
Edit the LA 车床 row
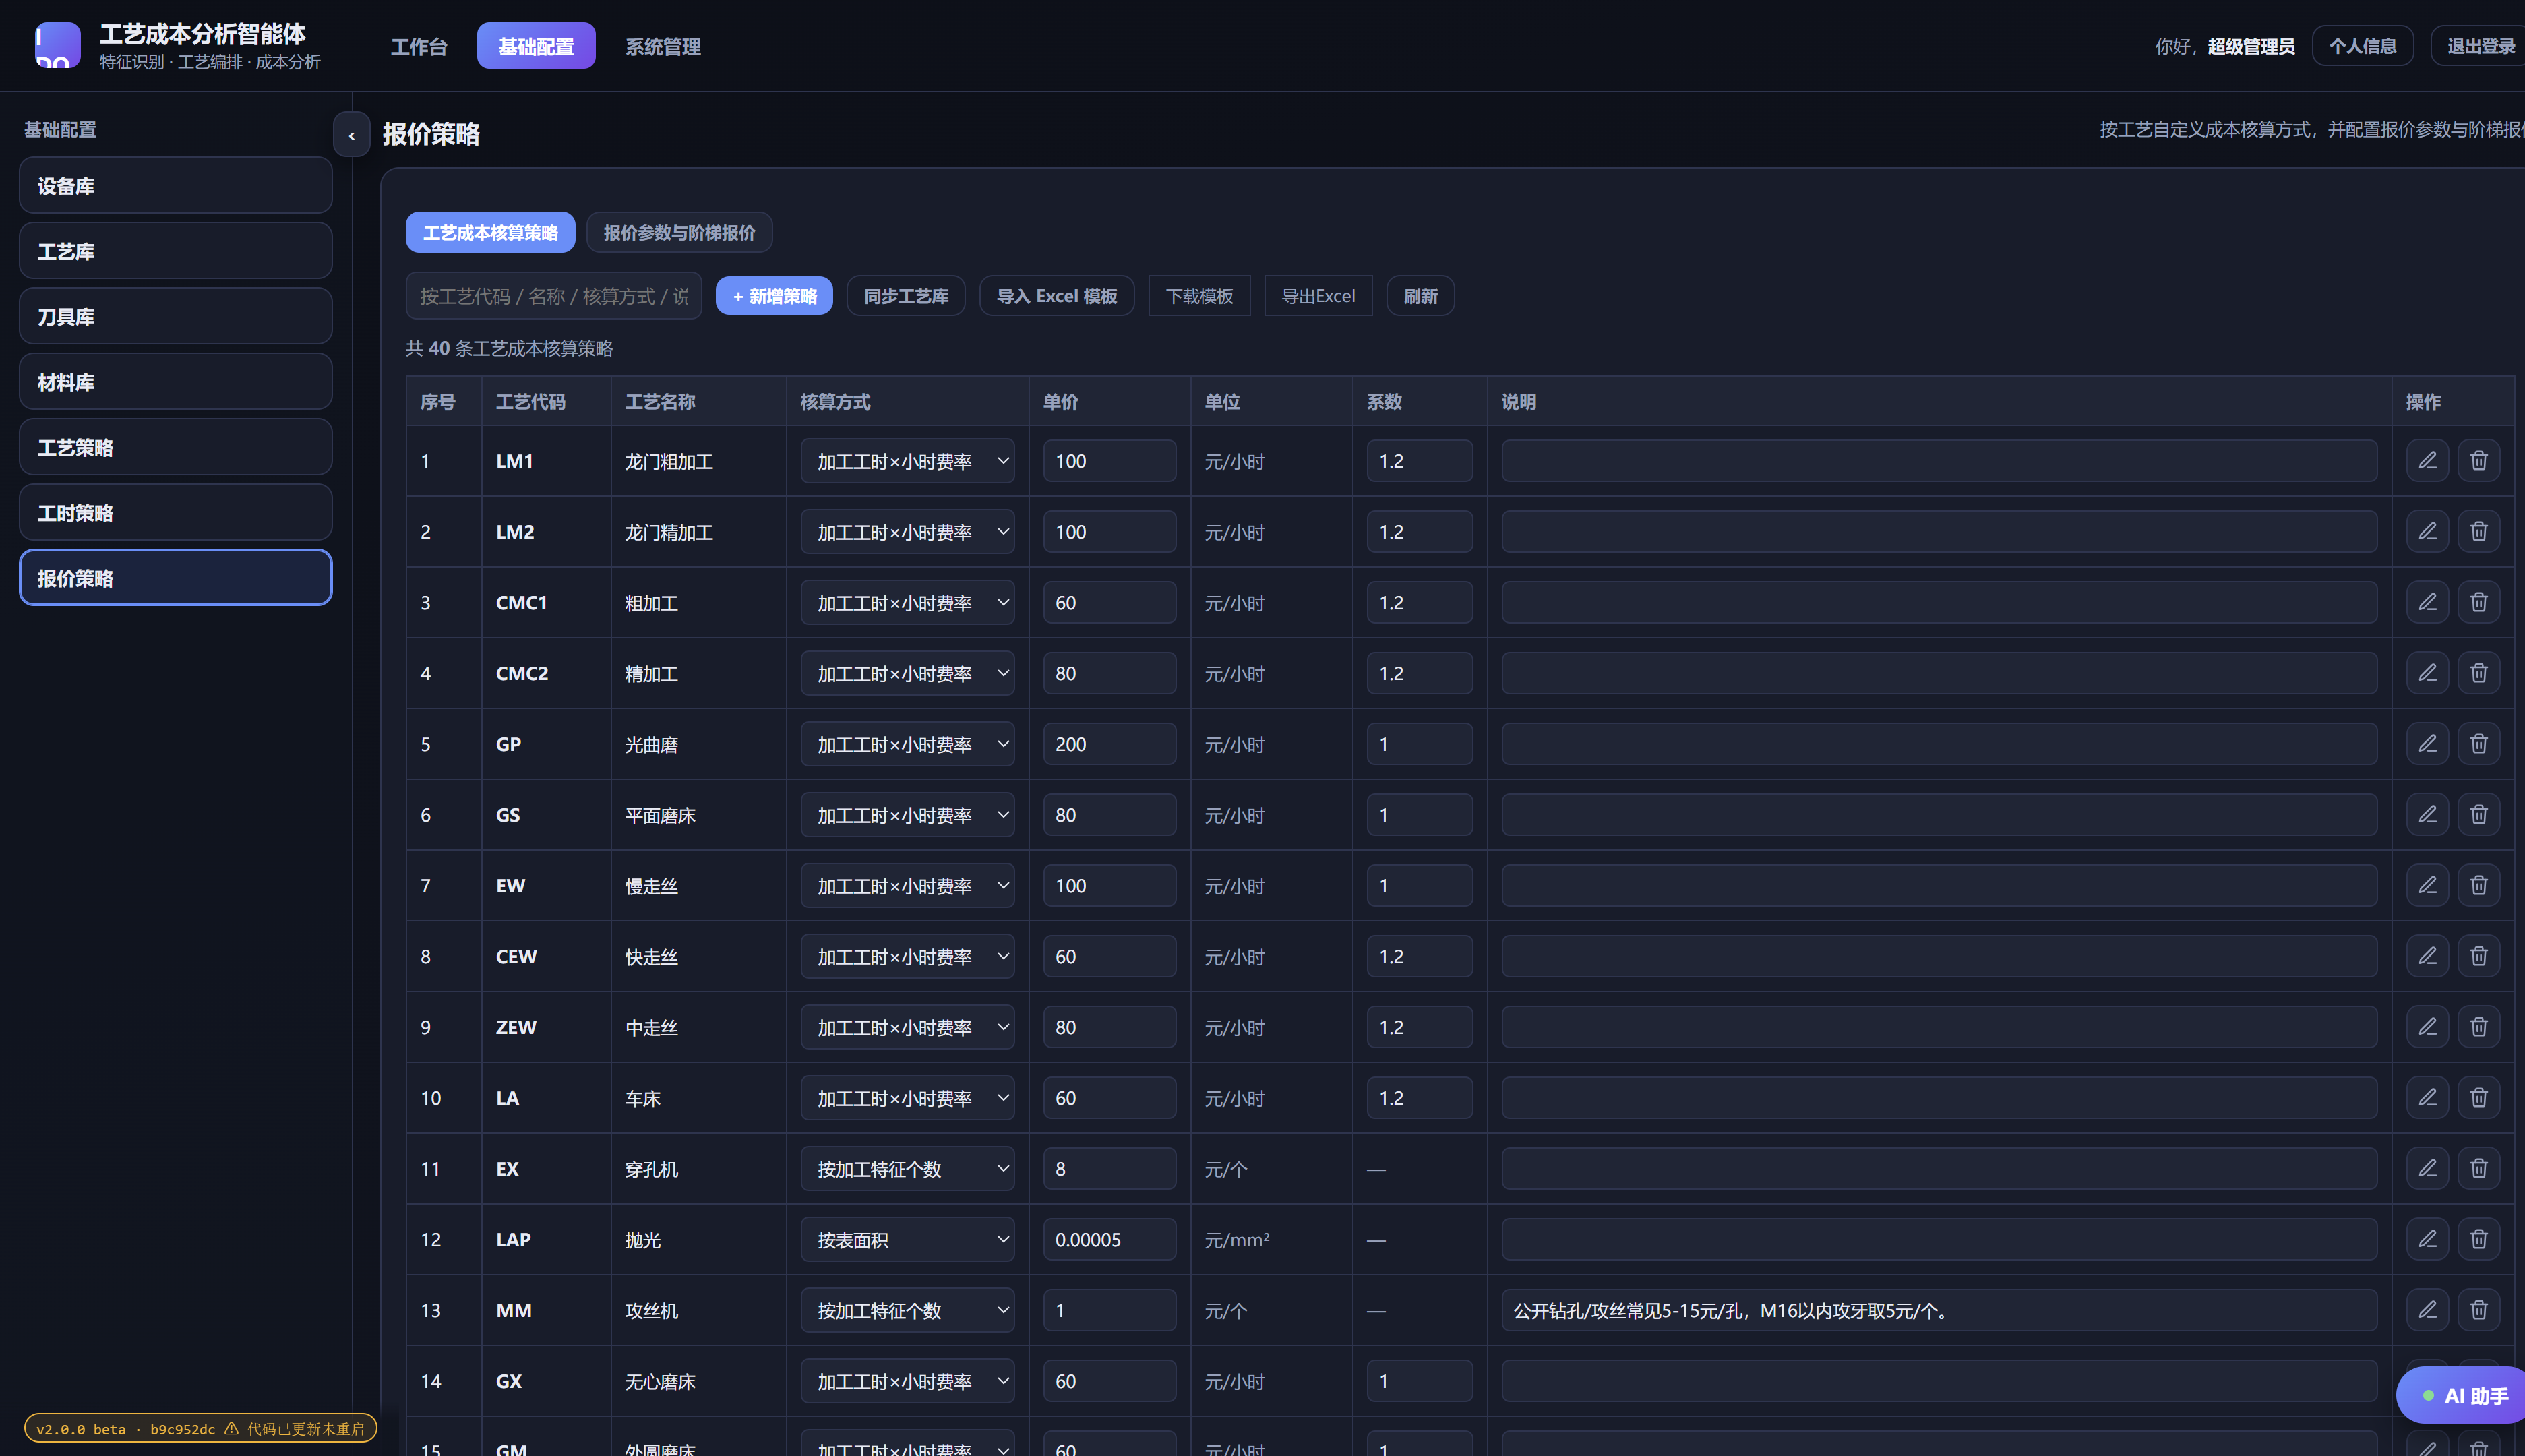tap(2427, 1098)
